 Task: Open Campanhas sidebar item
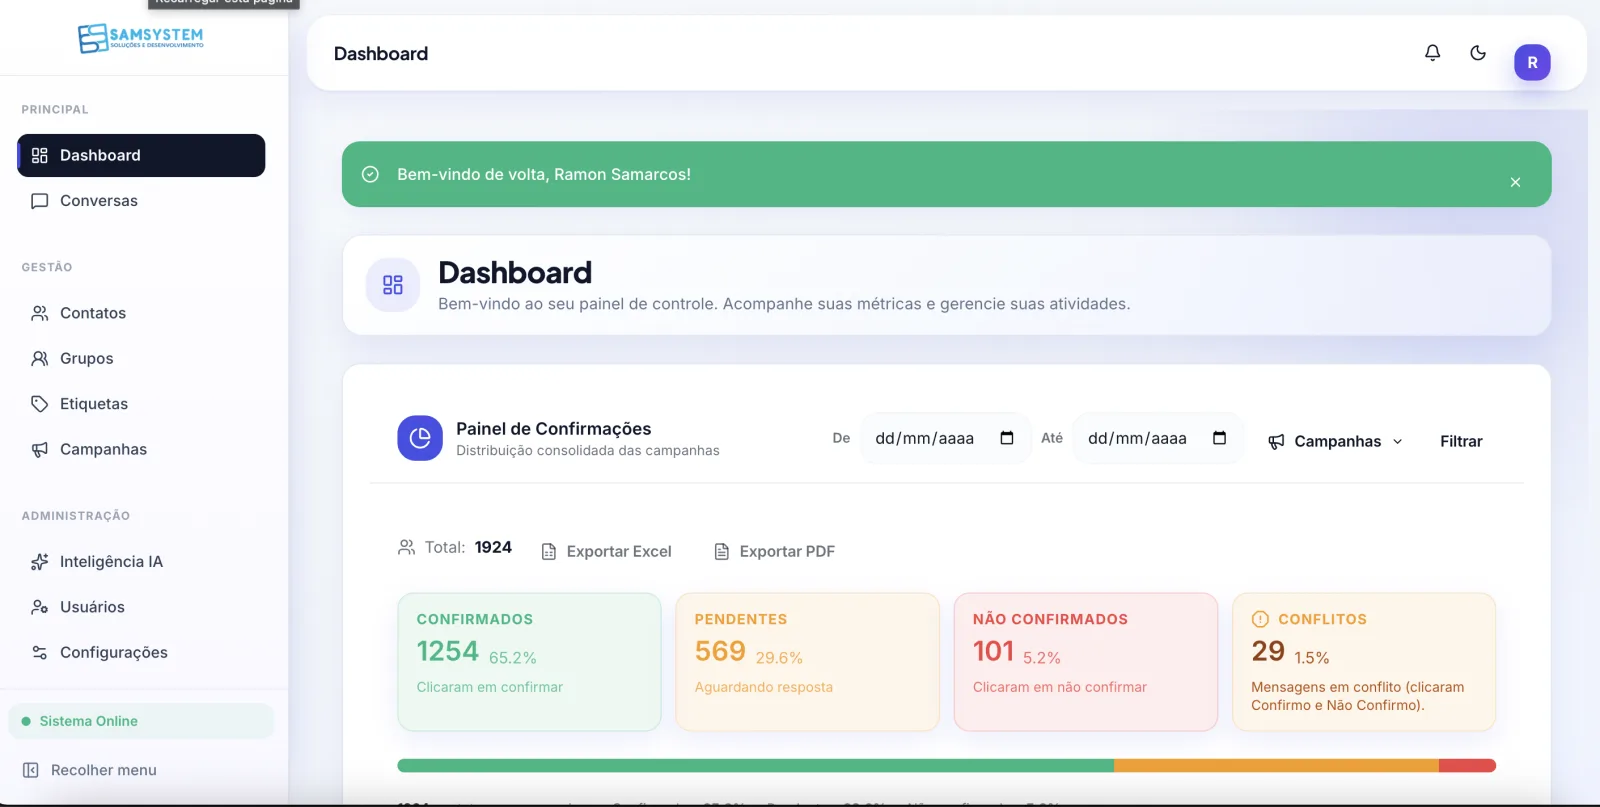coord(141,449)
